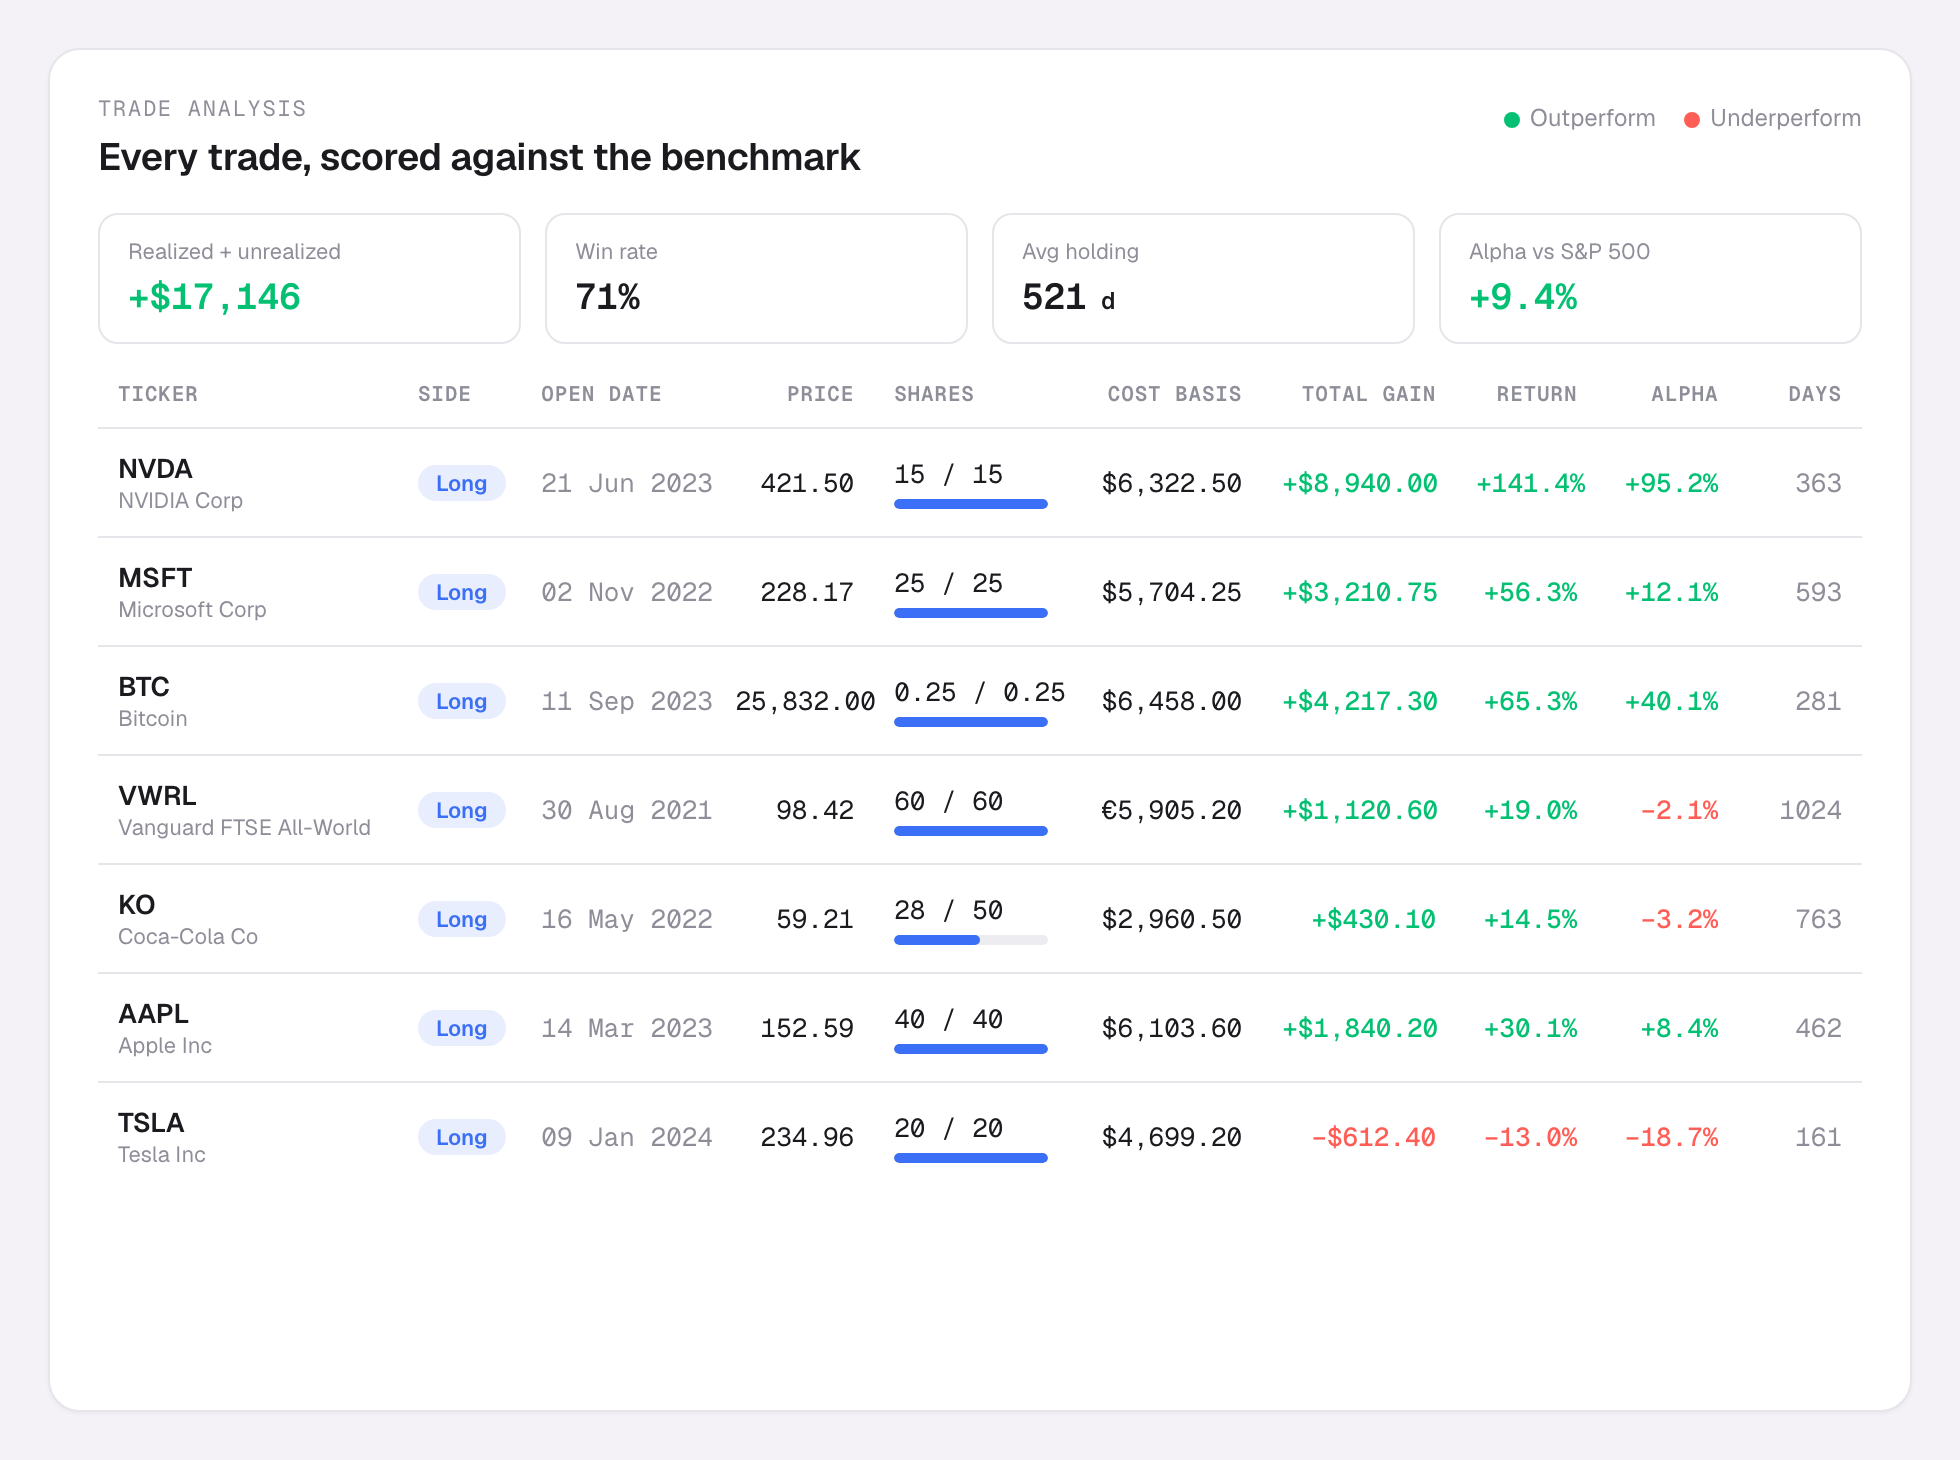Click alpha value -2.1%
This screenshot has width=1960, height=1460.
point(1679,811)
